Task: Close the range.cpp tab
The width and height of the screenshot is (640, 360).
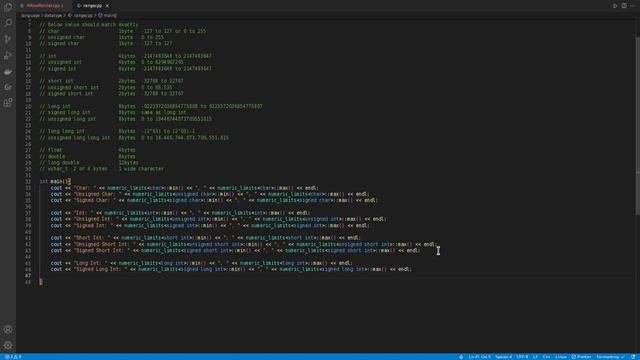Action: [x=107, y=6]
